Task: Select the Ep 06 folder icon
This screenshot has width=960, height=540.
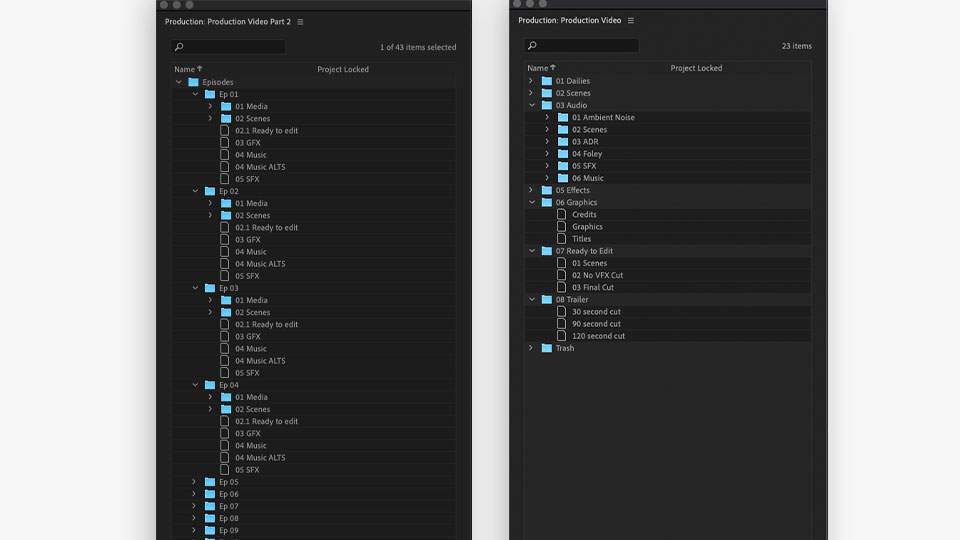Action: (x=210, y=494)
